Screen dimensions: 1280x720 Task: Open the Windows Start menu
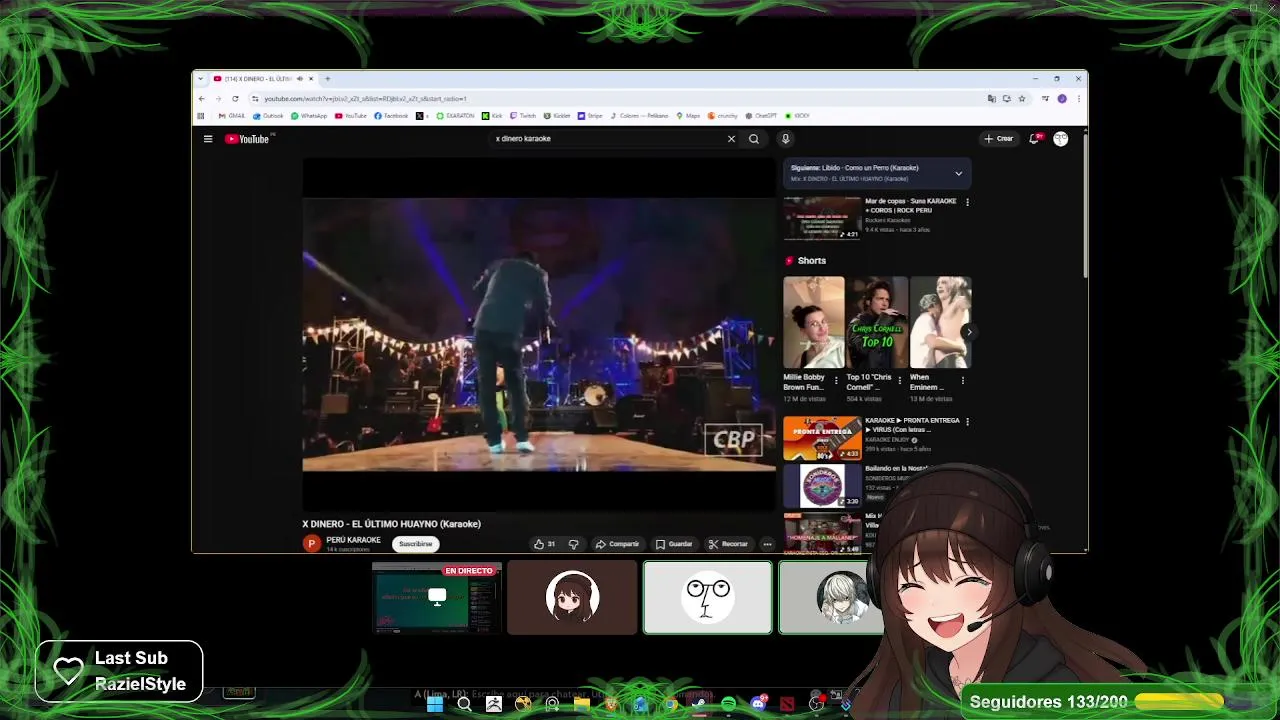coord(435,704)
